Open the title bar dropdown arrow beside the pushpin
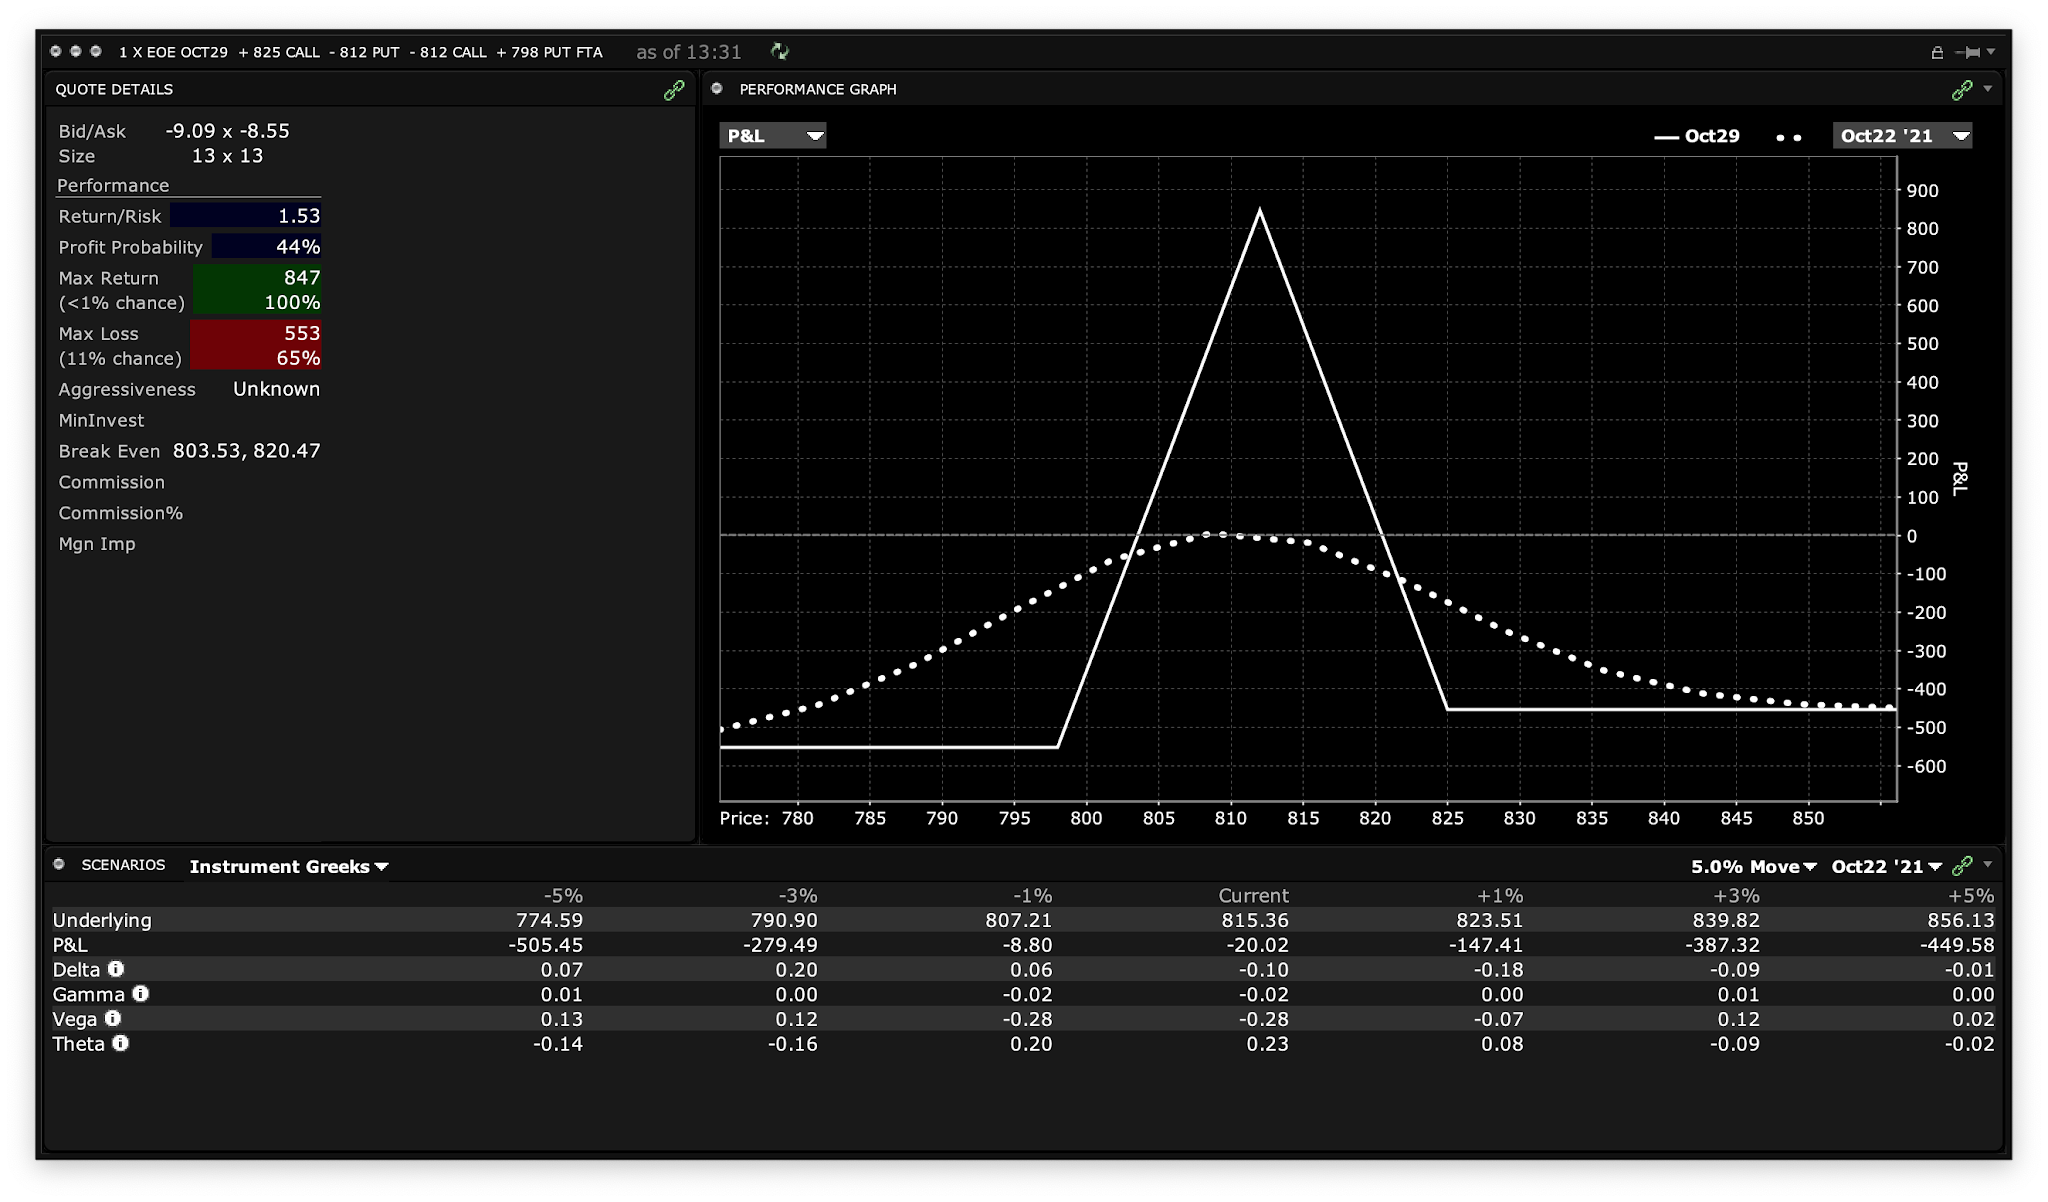 (1991, 52)
